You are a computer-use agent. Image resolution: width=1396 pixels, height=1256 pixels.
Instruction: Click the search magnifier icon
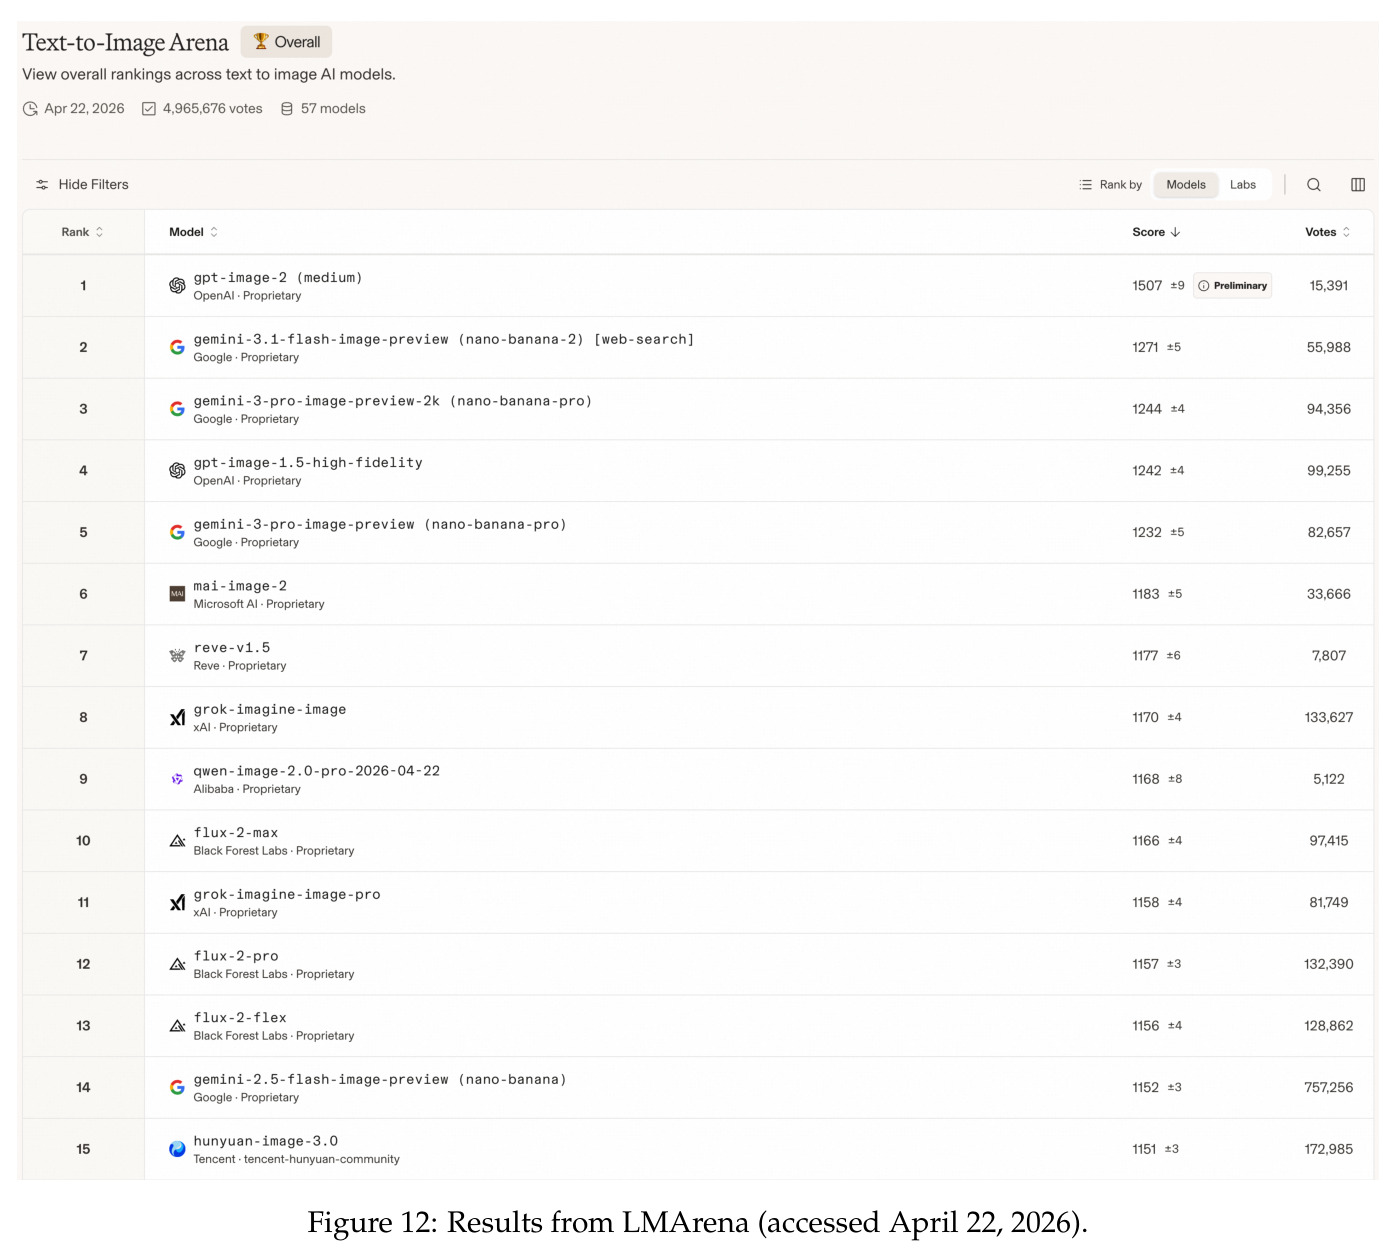click(1314, 185)
